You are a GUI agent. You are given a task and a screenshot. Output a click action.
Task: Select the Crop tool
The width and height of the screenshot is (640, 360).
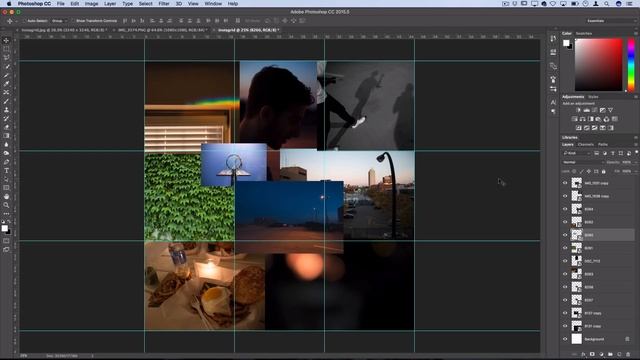pos(6,75)
